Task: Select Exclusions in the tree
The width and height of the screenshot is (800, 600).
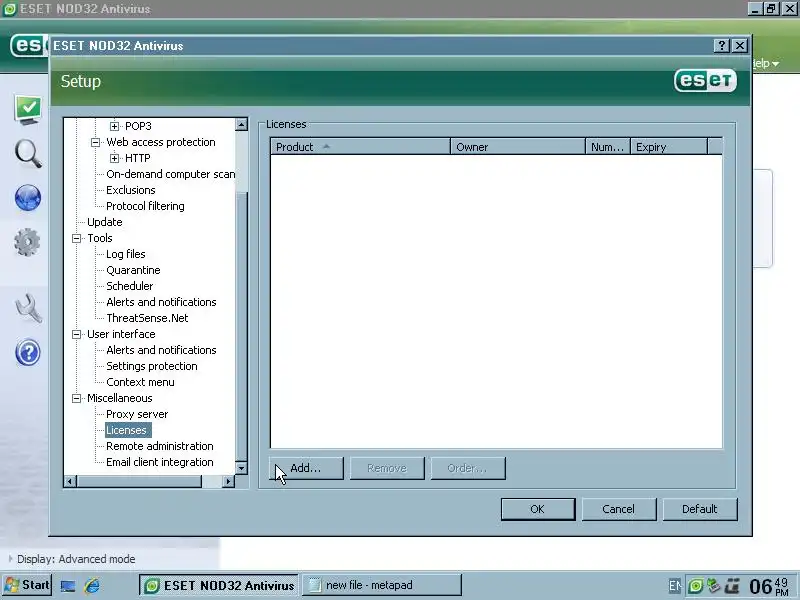Action: (x=131, y=190)
